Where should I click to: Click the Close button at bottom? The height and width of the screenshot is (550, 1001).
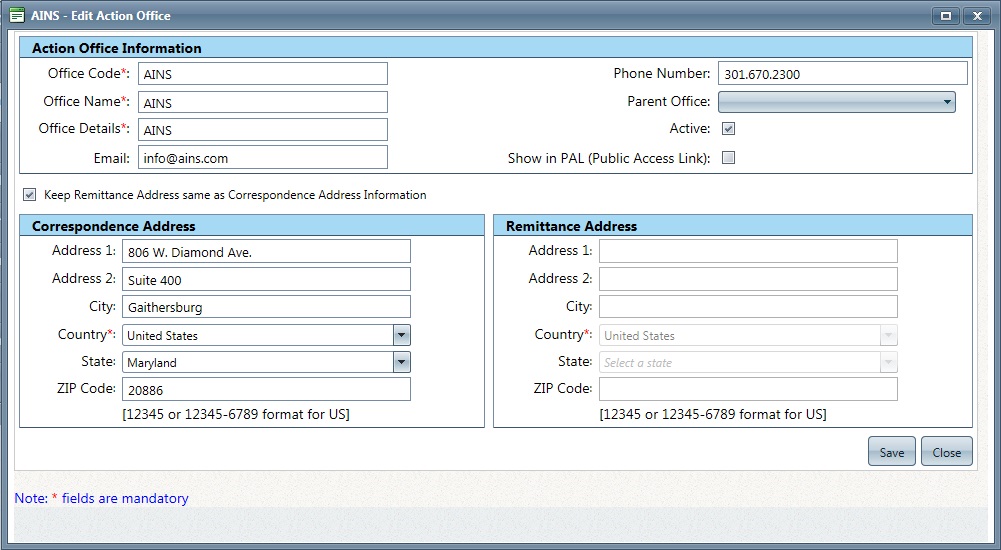click(x=946, y=452)
